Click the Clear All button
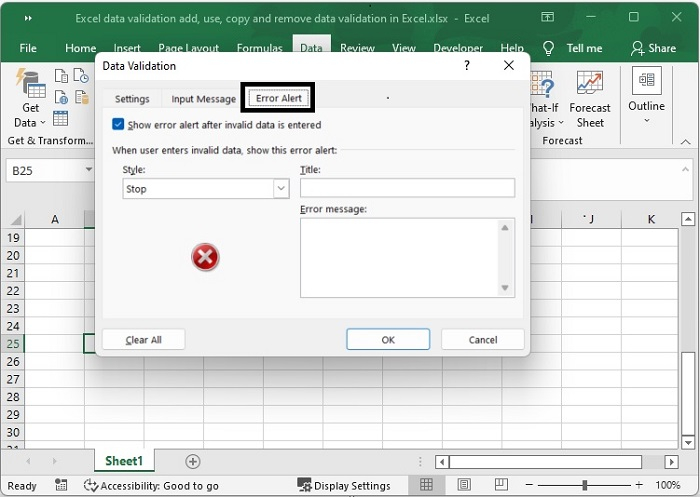700x497 pixels. point(143,339)
